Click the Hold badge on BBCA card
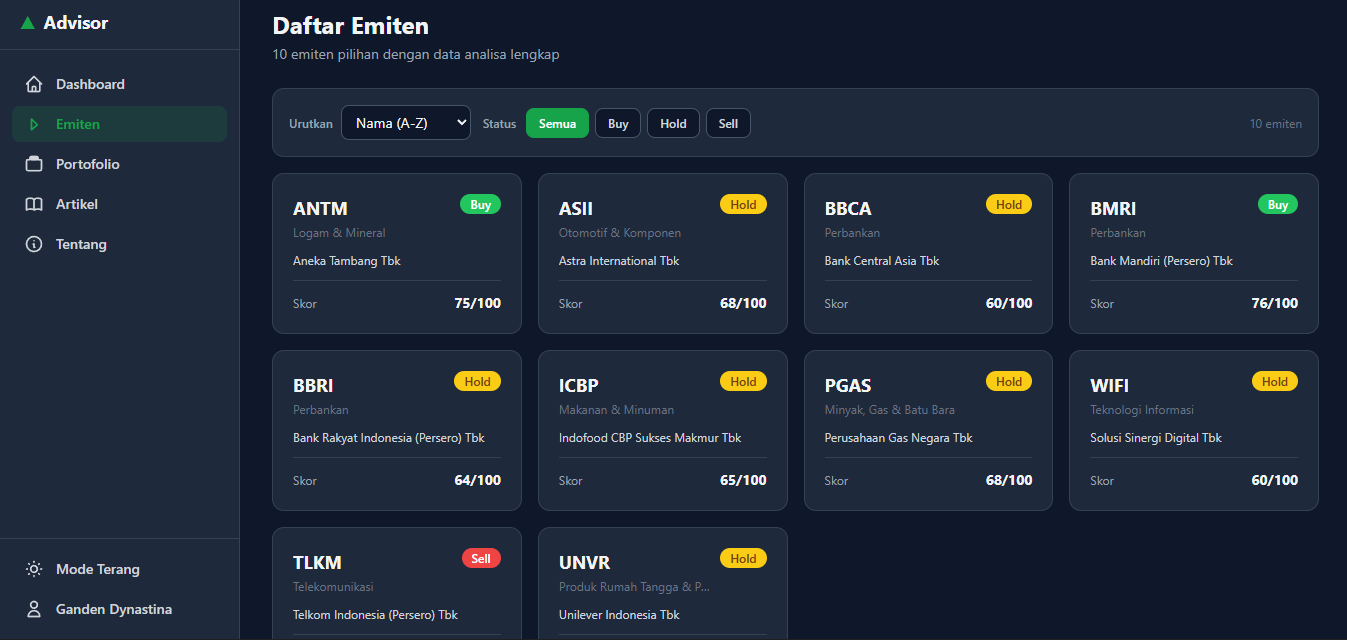This screenshot has width=1347, height=640. (1009, 204)
